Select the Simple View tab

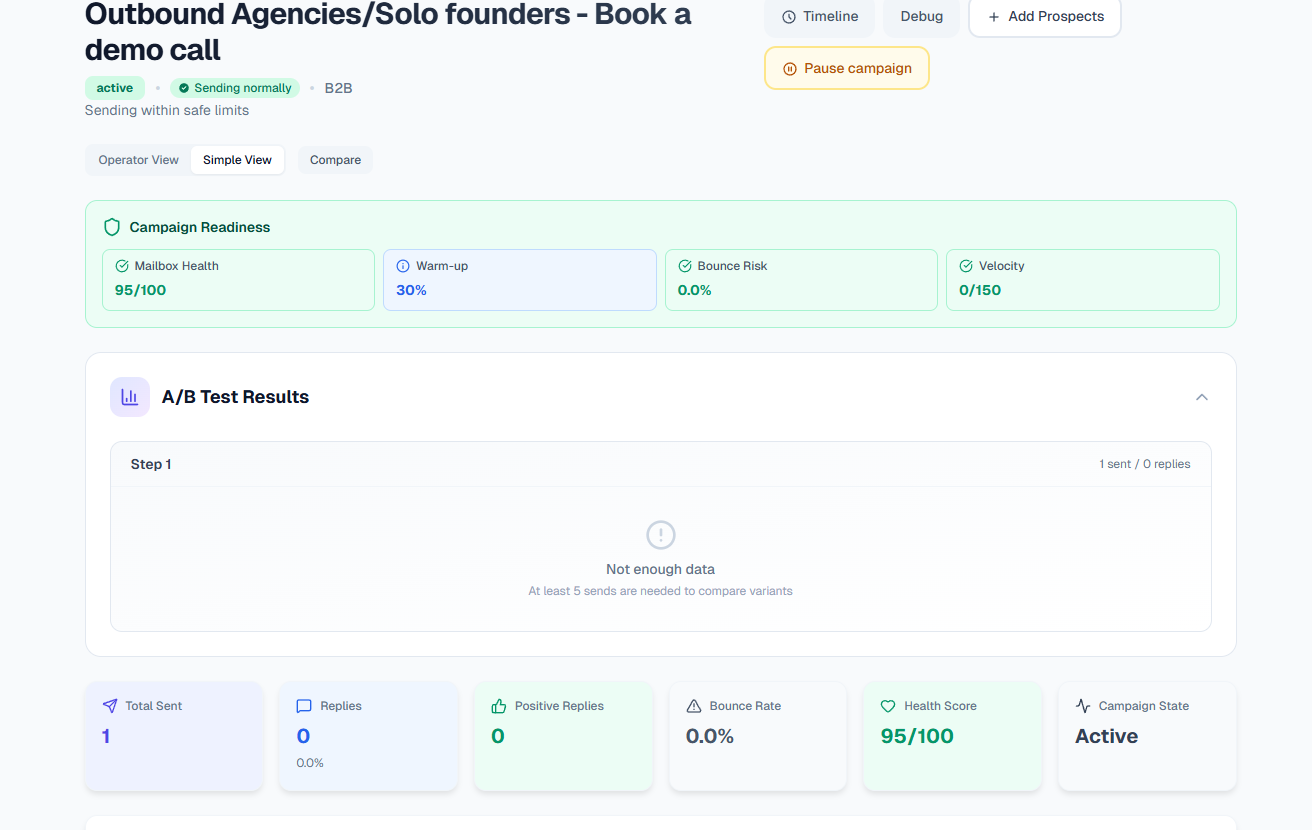pos(237,159)
